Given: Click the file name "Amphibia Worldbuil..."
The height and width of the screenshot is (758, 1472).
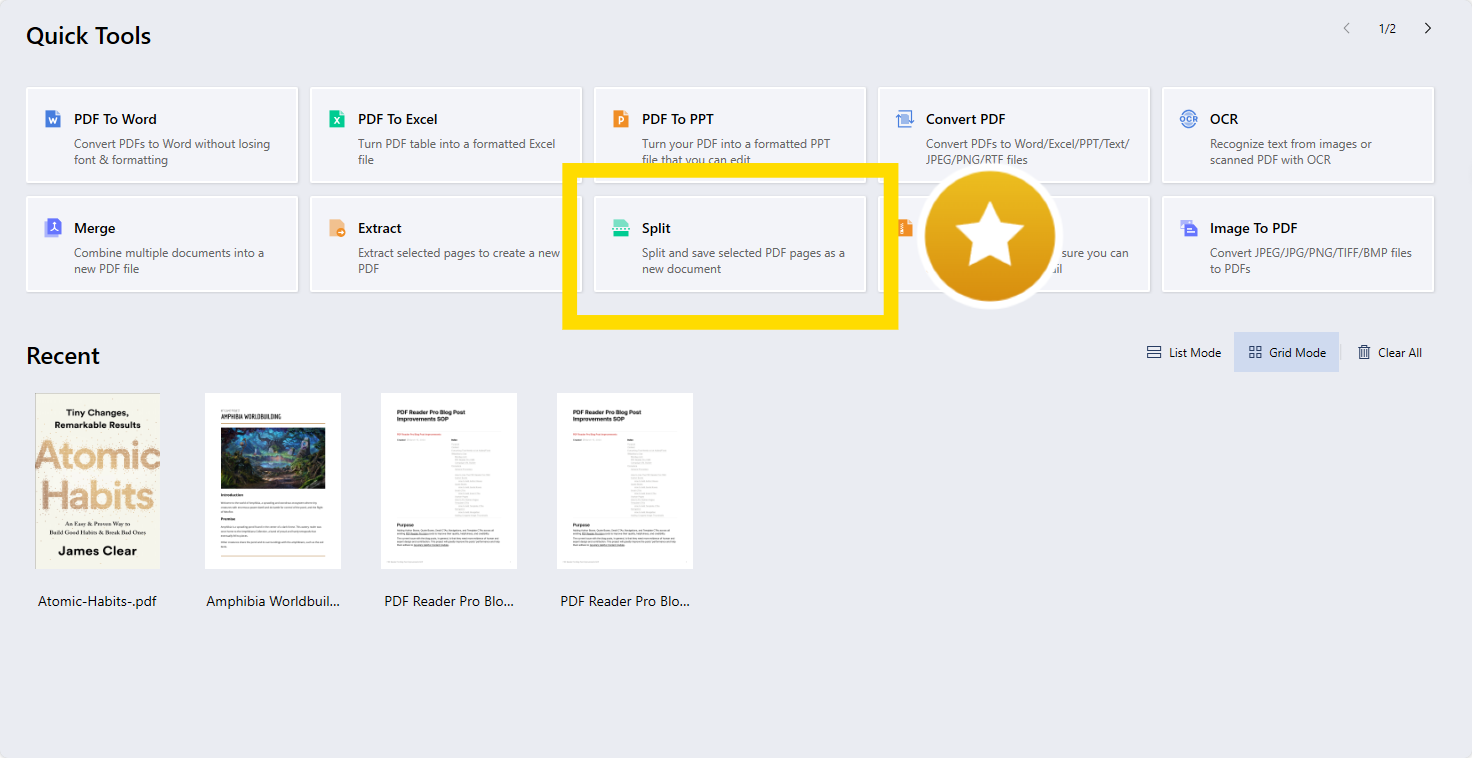Looking at the screenshot, I should pyautogui.click(x=273, y=601).
